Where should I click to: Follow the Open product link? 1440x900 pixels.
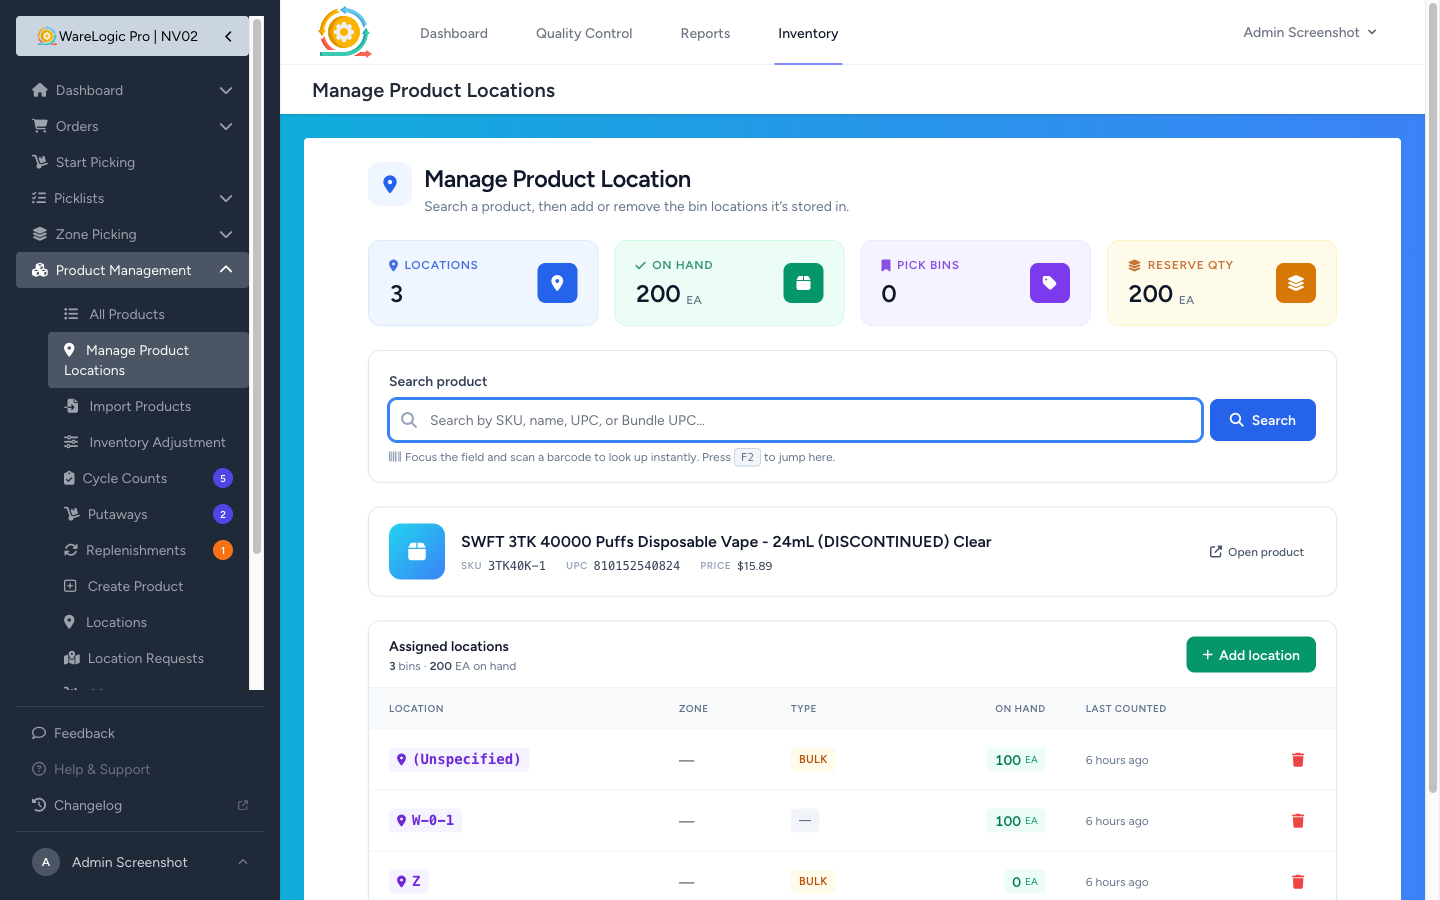tap(1257, 552)
